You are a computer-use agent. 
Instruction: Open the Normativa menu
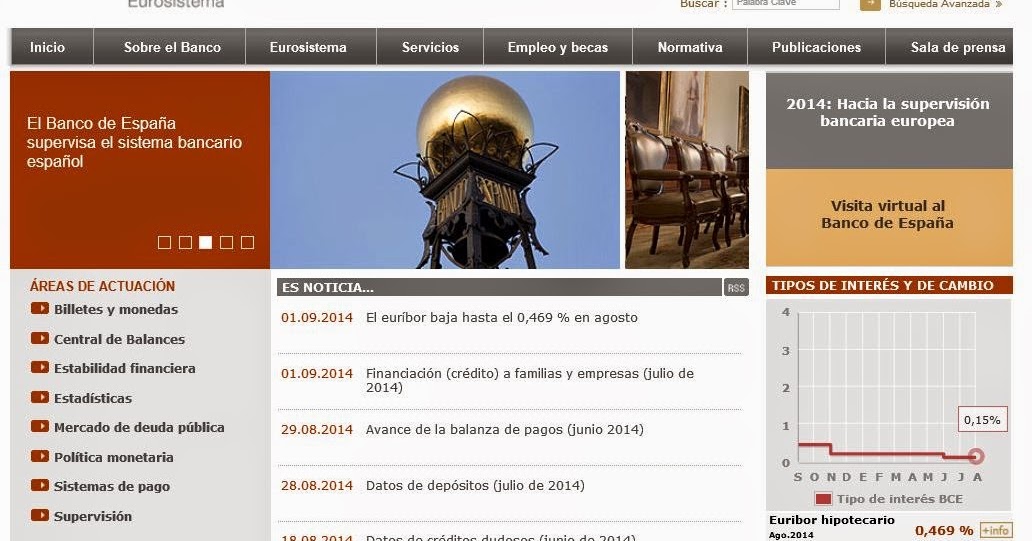coord(690,47)
